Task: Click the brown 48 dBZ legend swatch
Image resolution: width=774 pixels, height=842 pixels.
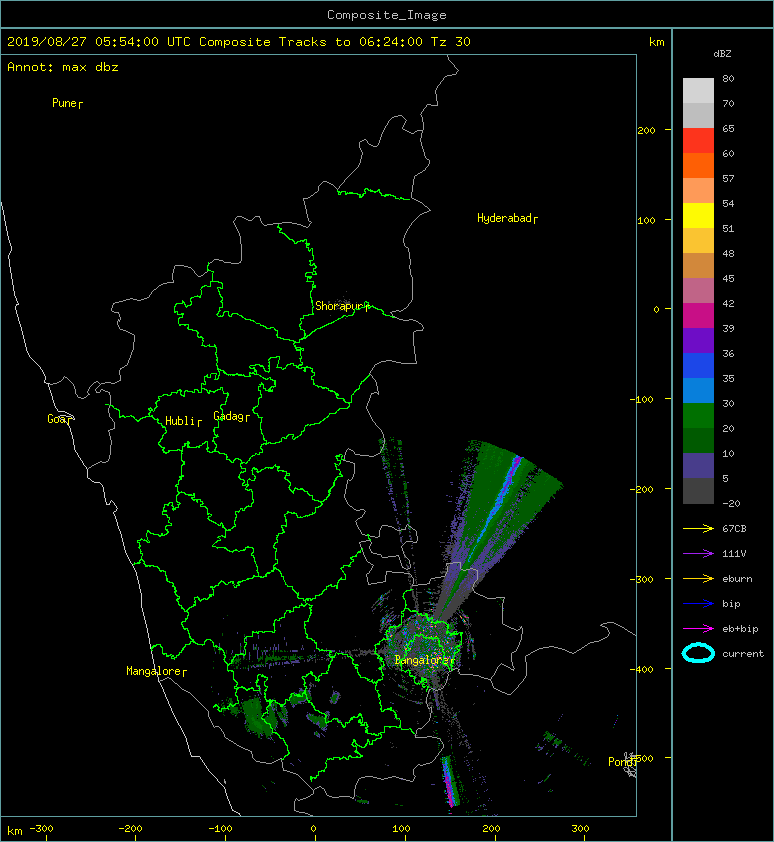Action: click(698, 265)
